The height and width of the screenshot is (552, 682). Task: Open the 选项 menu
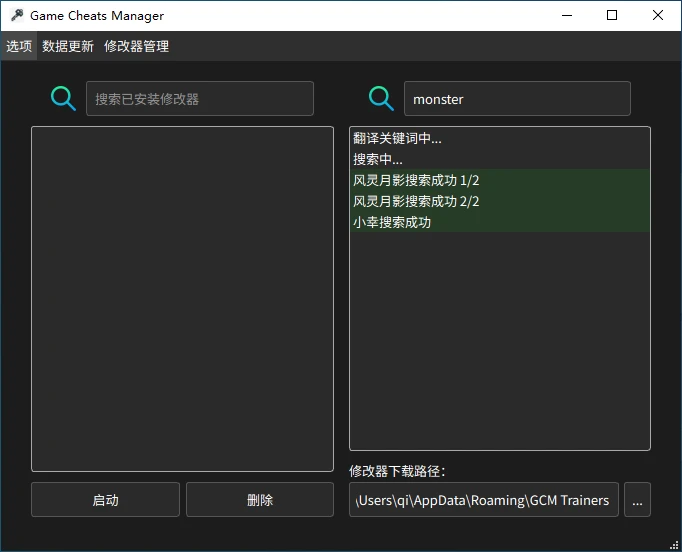click(x=19, y=46)
